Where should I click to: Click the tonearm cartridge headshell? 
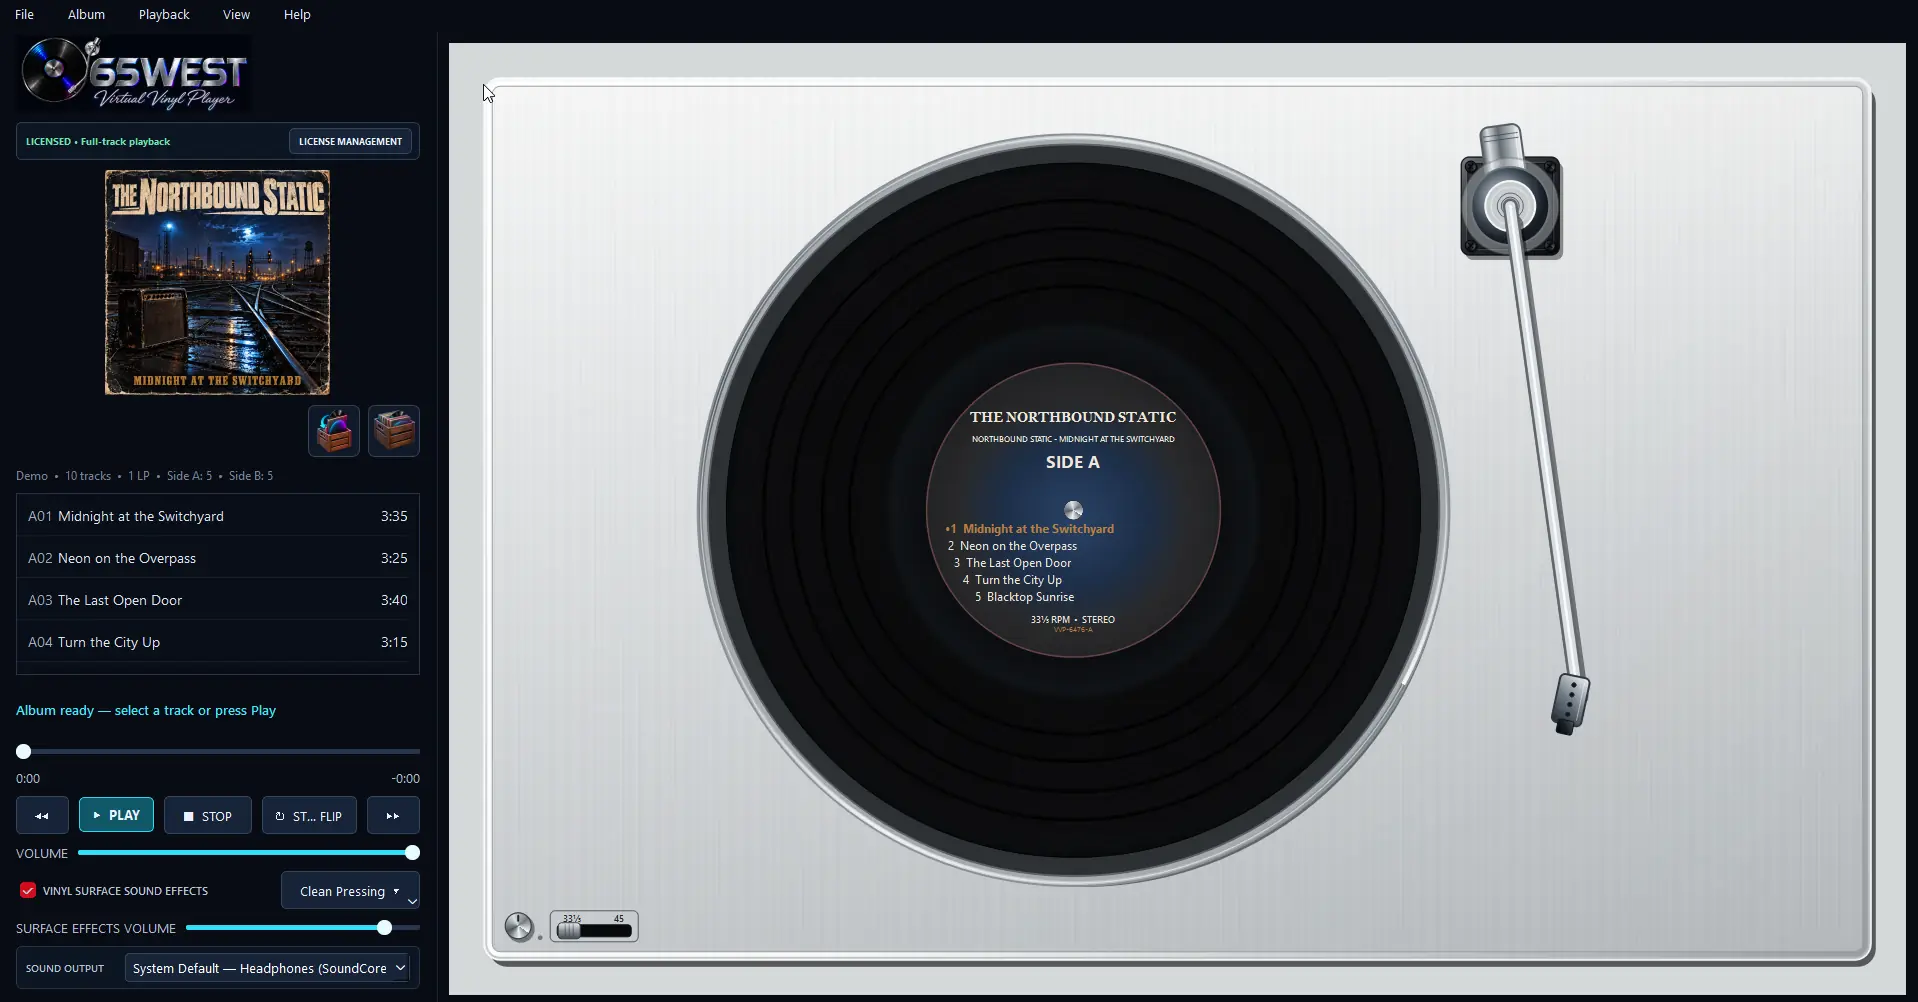tap(1570, 704)
